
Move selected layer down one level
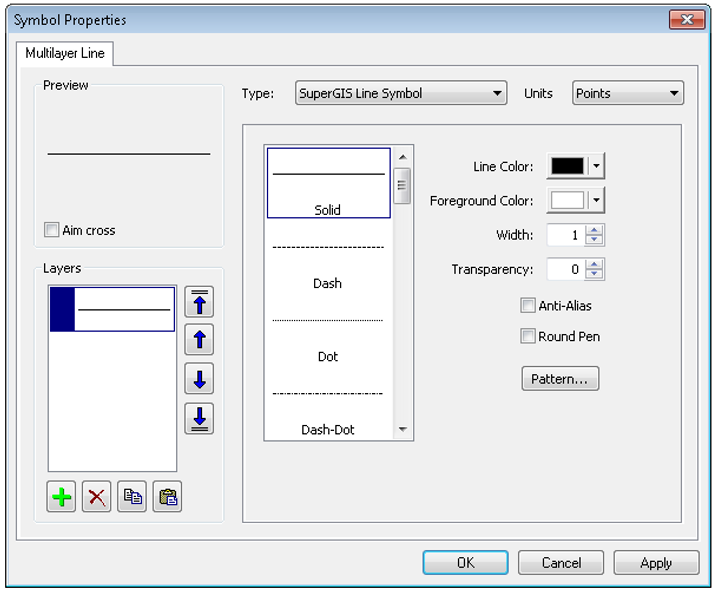click(200, 379)
